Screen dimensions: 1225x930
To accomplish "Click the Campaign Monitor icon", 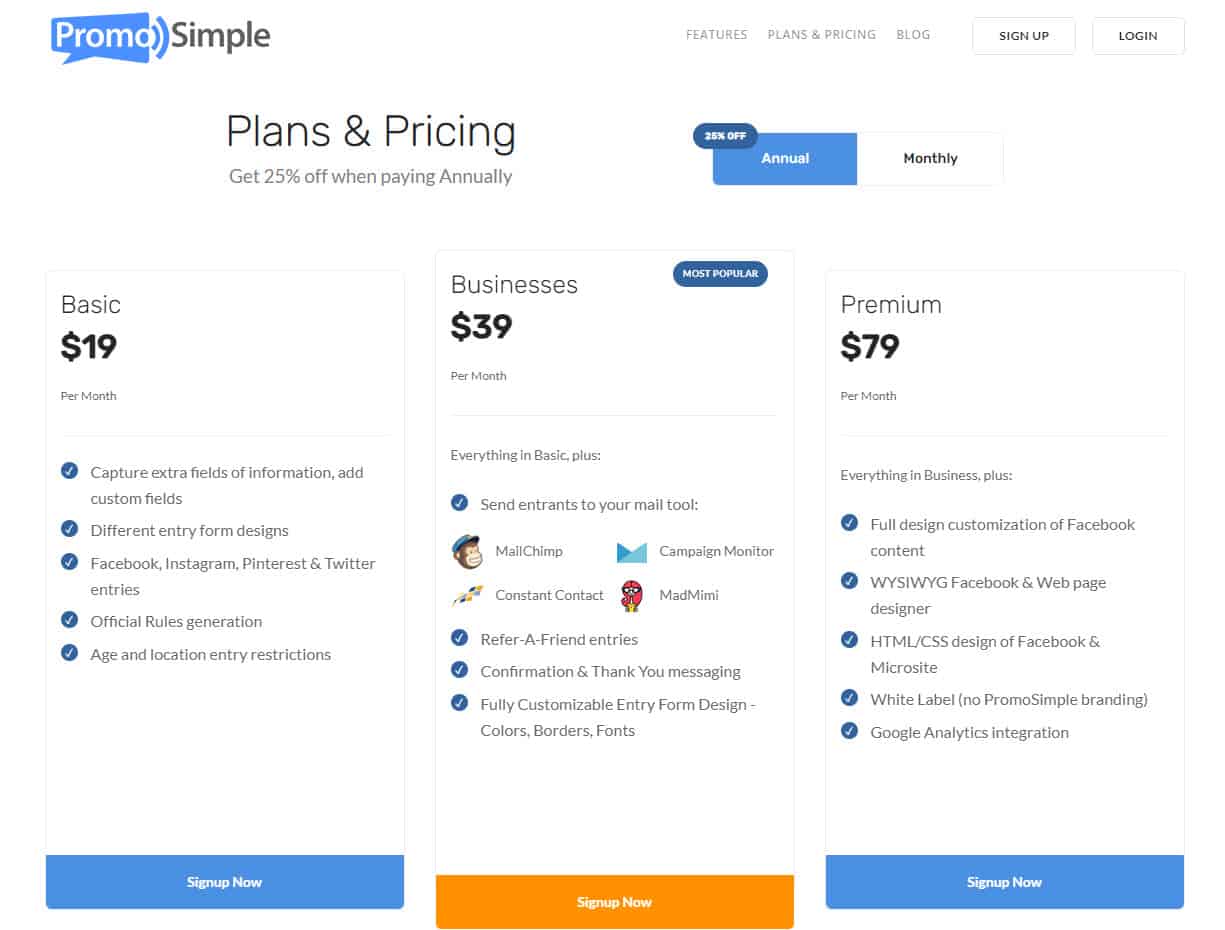I will pos(631,550).
